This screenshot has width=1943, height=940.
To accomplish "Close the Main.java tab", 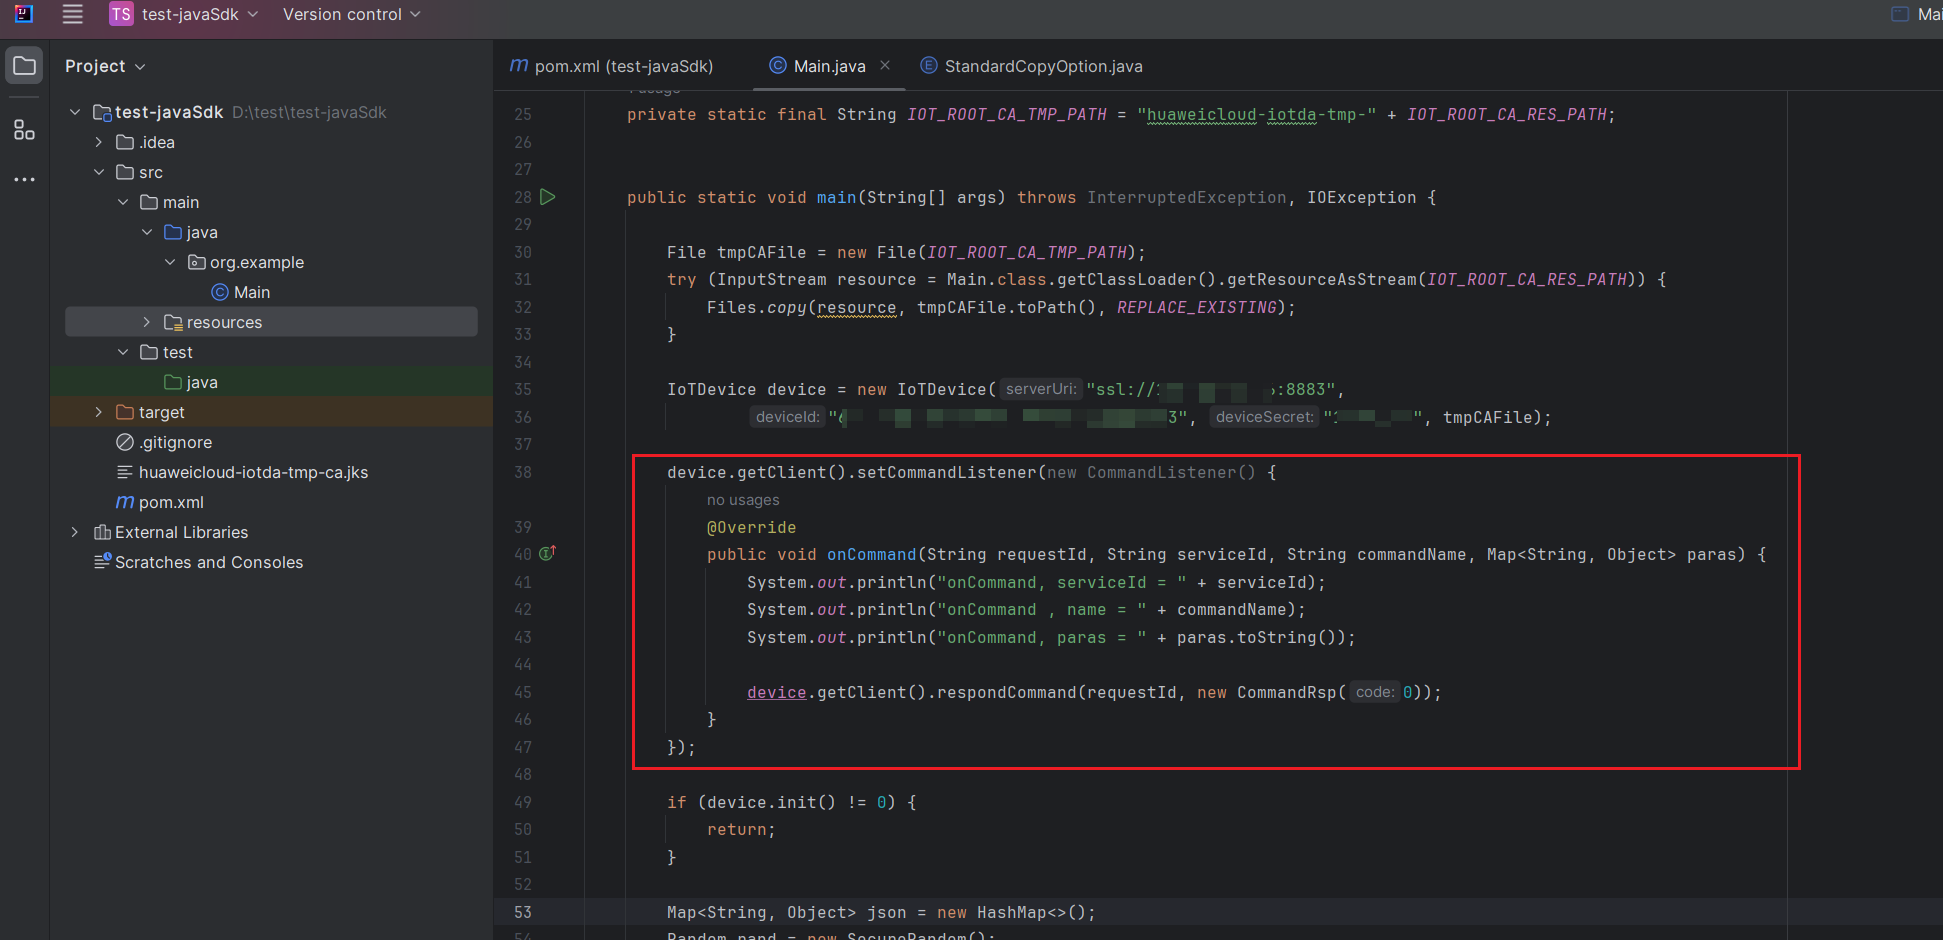I will [885, 65].
